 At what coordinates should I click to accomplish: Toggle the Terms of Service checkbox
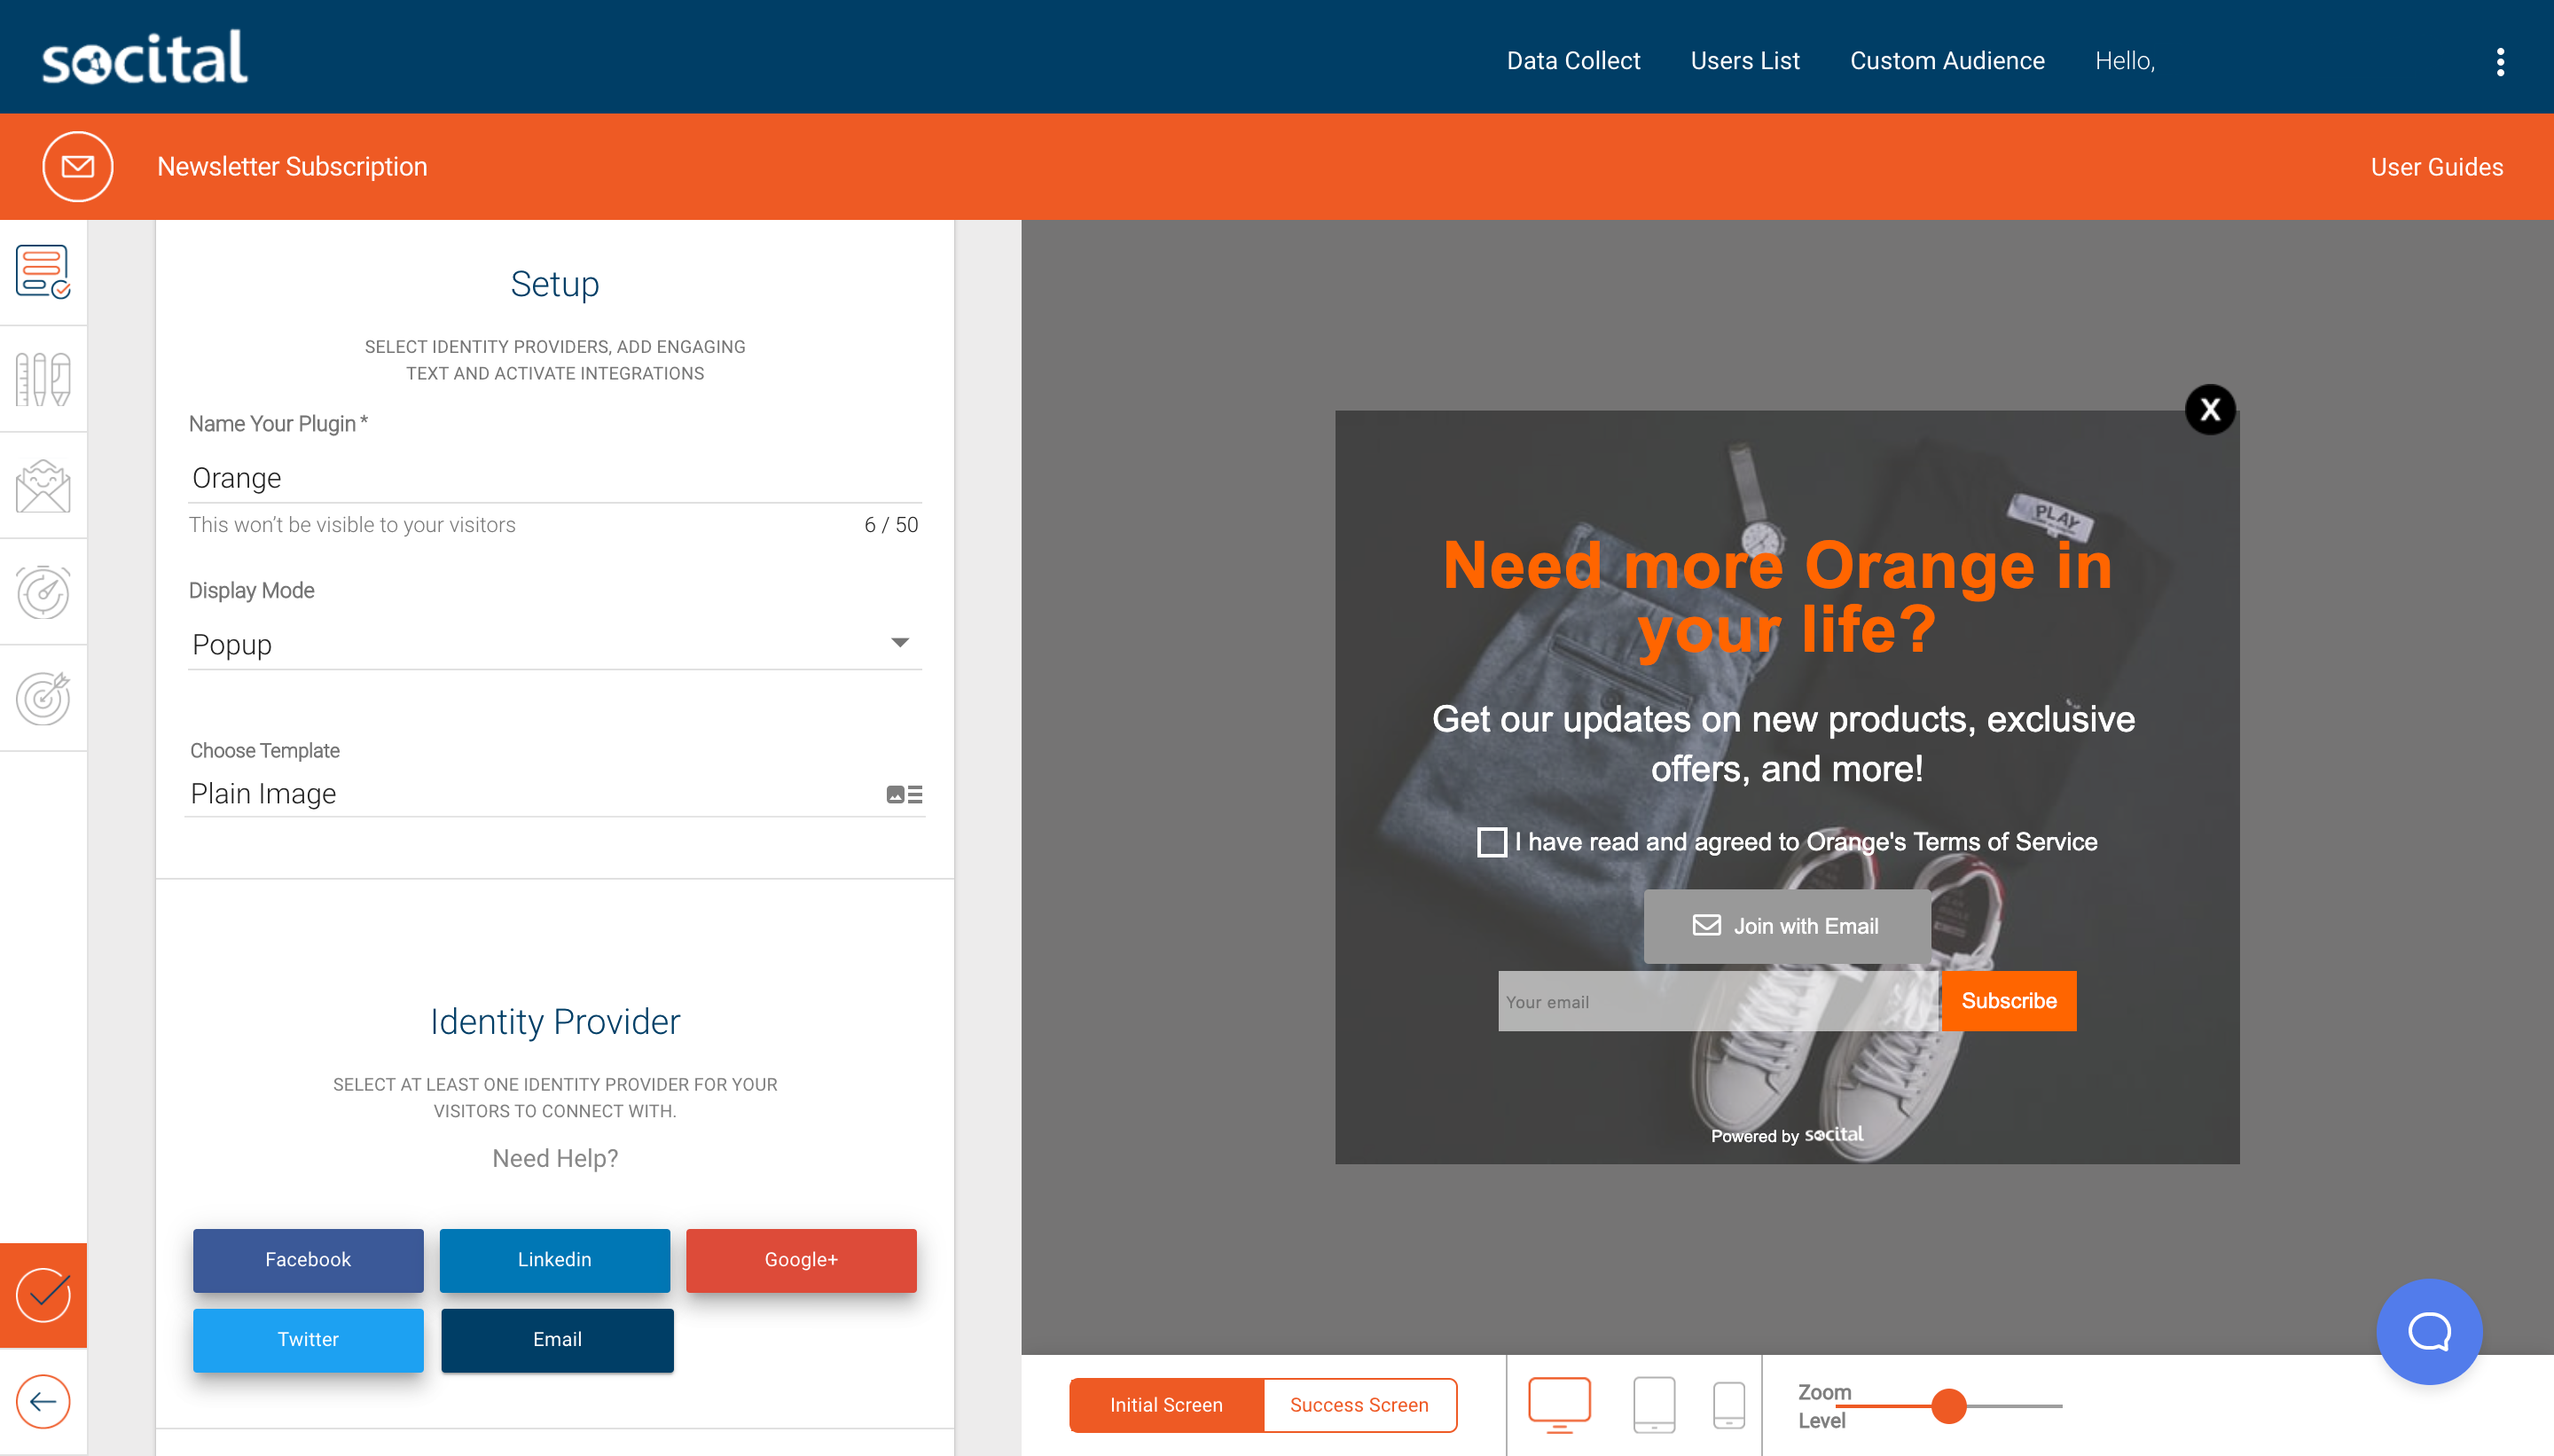[x=1491, y=841]
